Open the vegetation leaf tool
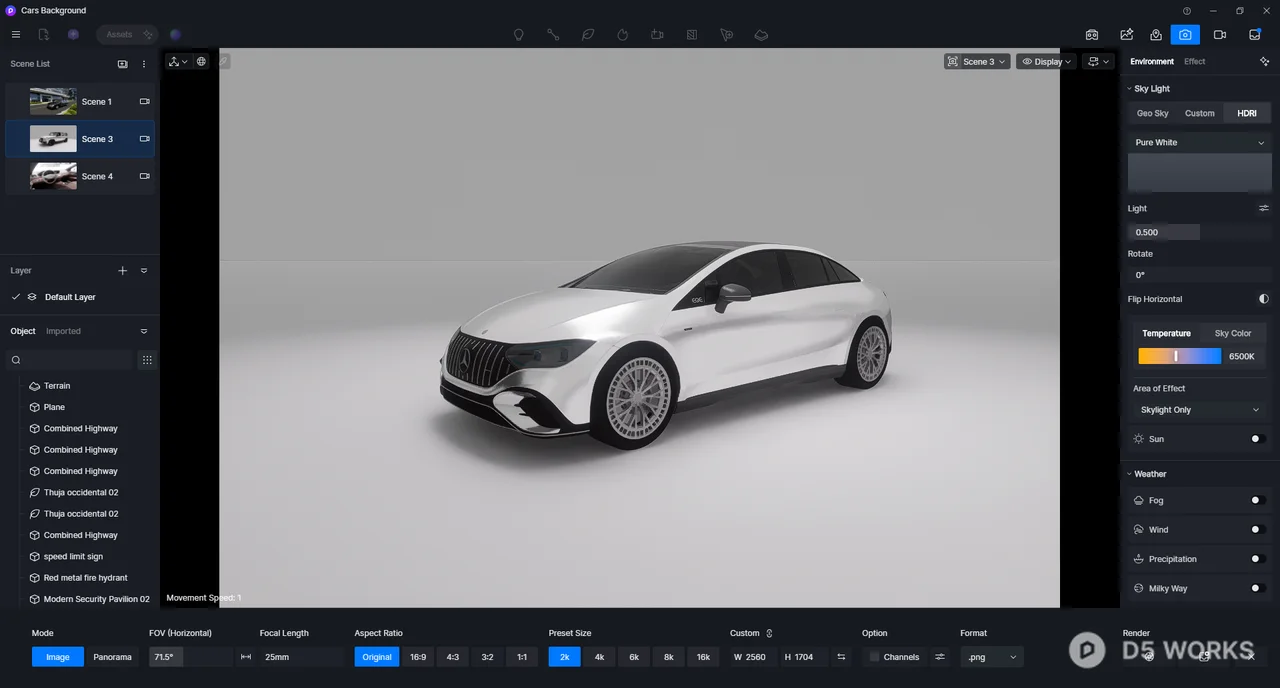This screenshot has height=688, width=1280. point(588,34)
